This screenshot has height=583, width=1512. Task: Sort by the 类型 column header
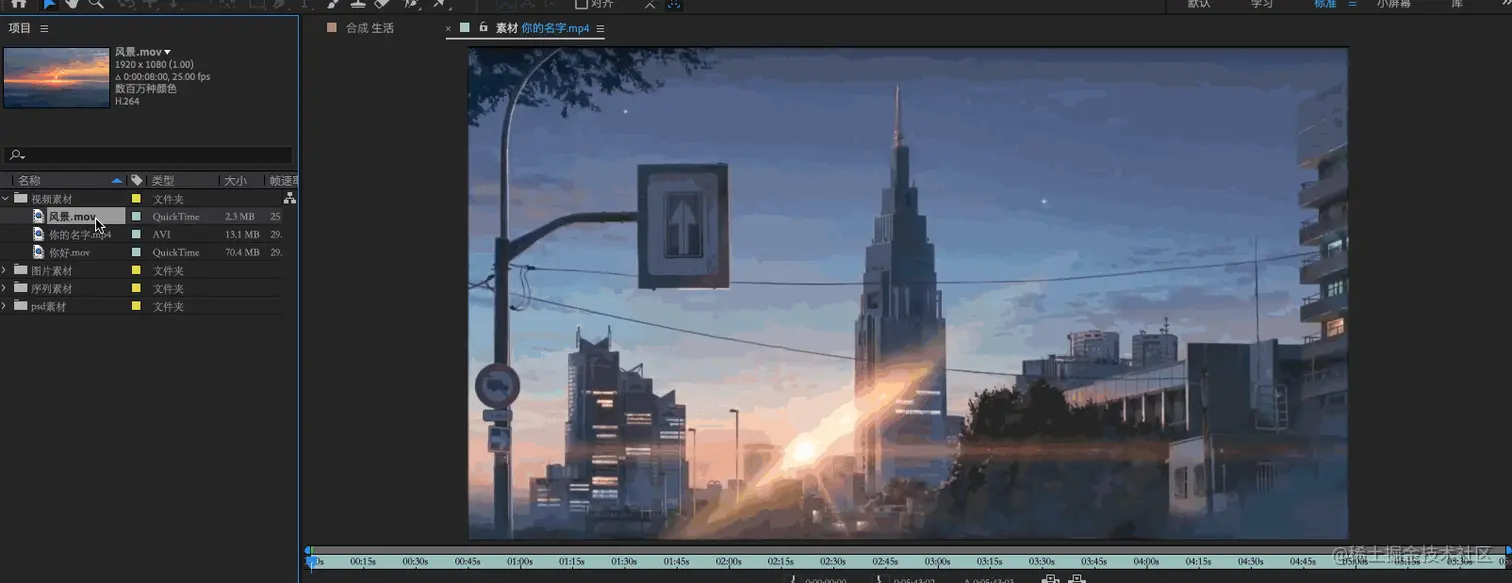[163, 181]
